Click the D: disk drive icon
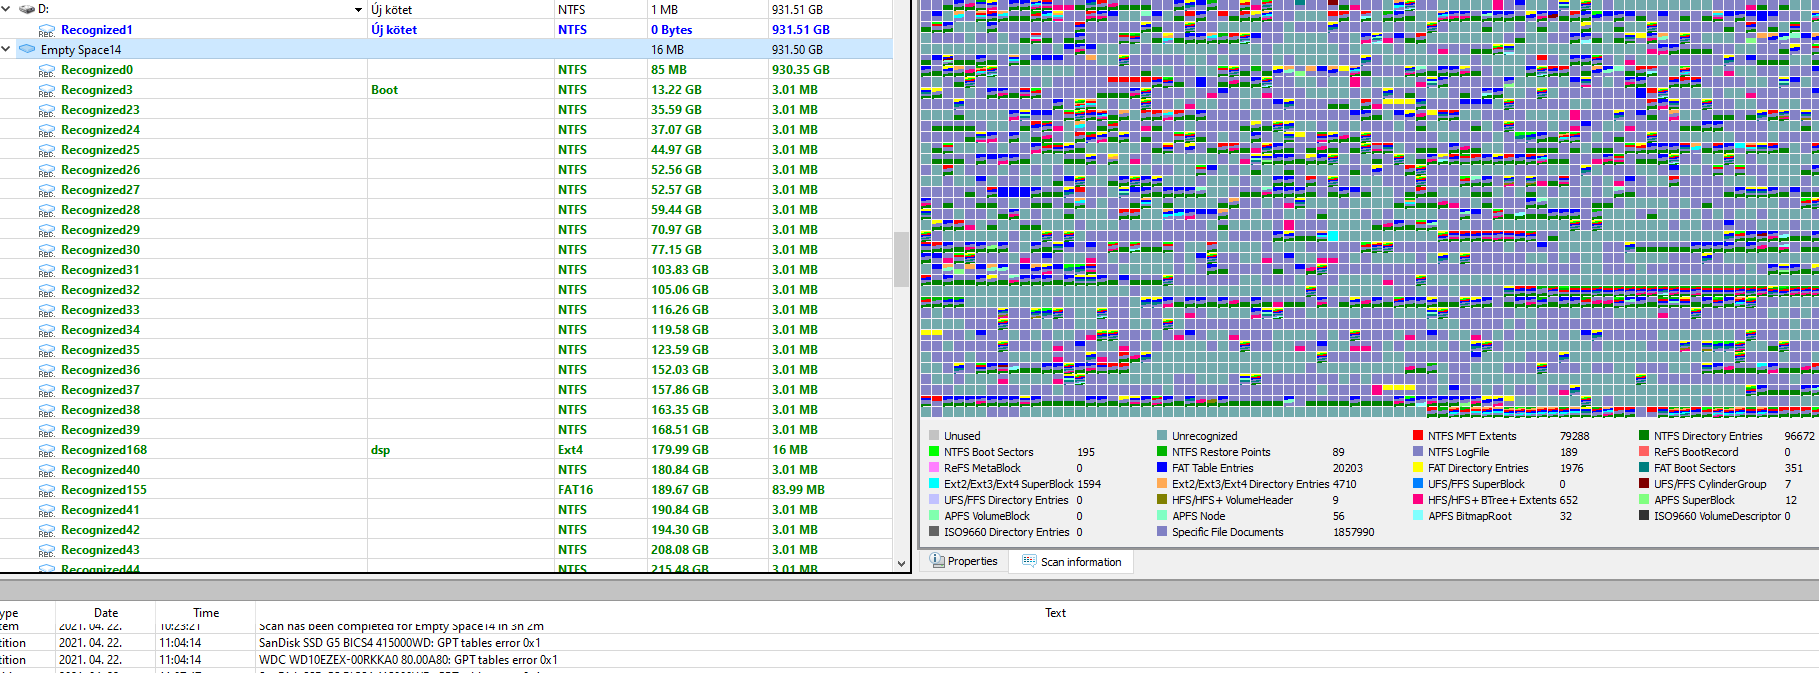 coord(27,9)
